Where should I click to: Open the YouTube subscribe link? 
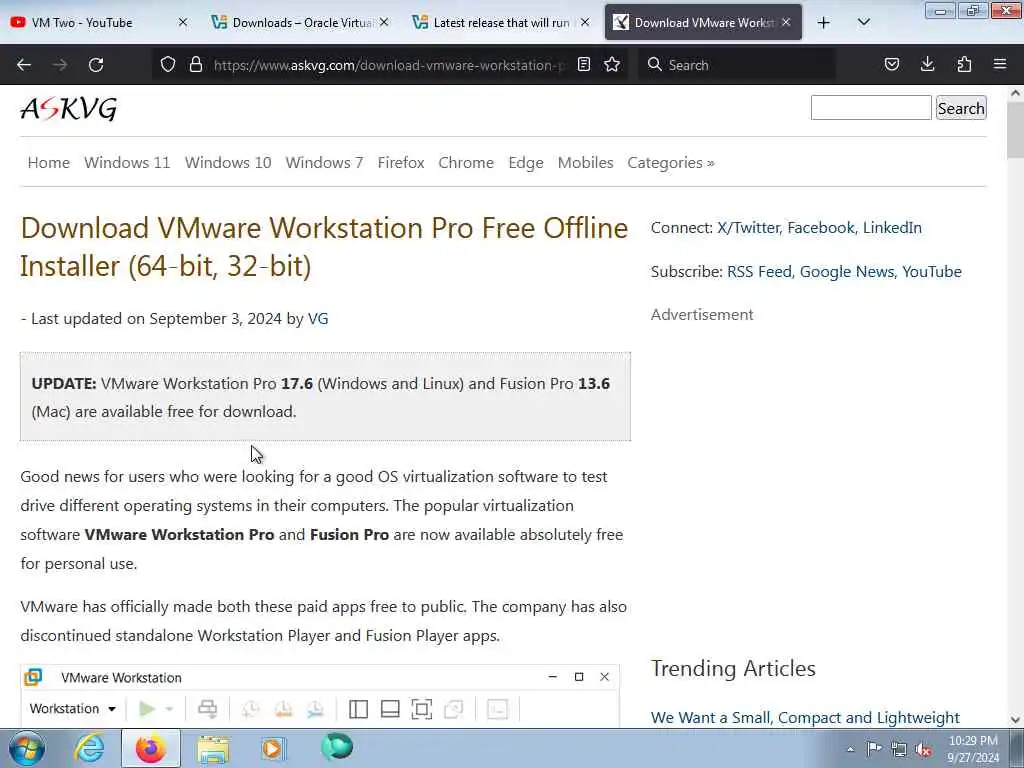coord(932,272)
